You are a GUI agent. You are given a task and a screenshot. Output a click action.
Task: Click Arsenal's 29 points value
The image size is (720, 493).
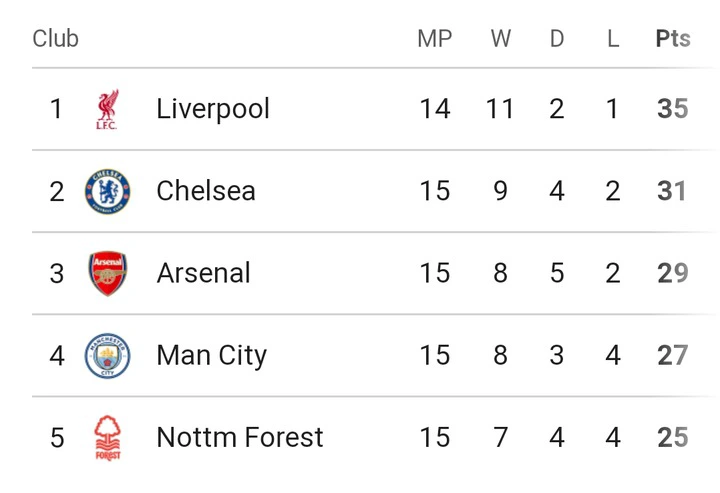point(673,273)
